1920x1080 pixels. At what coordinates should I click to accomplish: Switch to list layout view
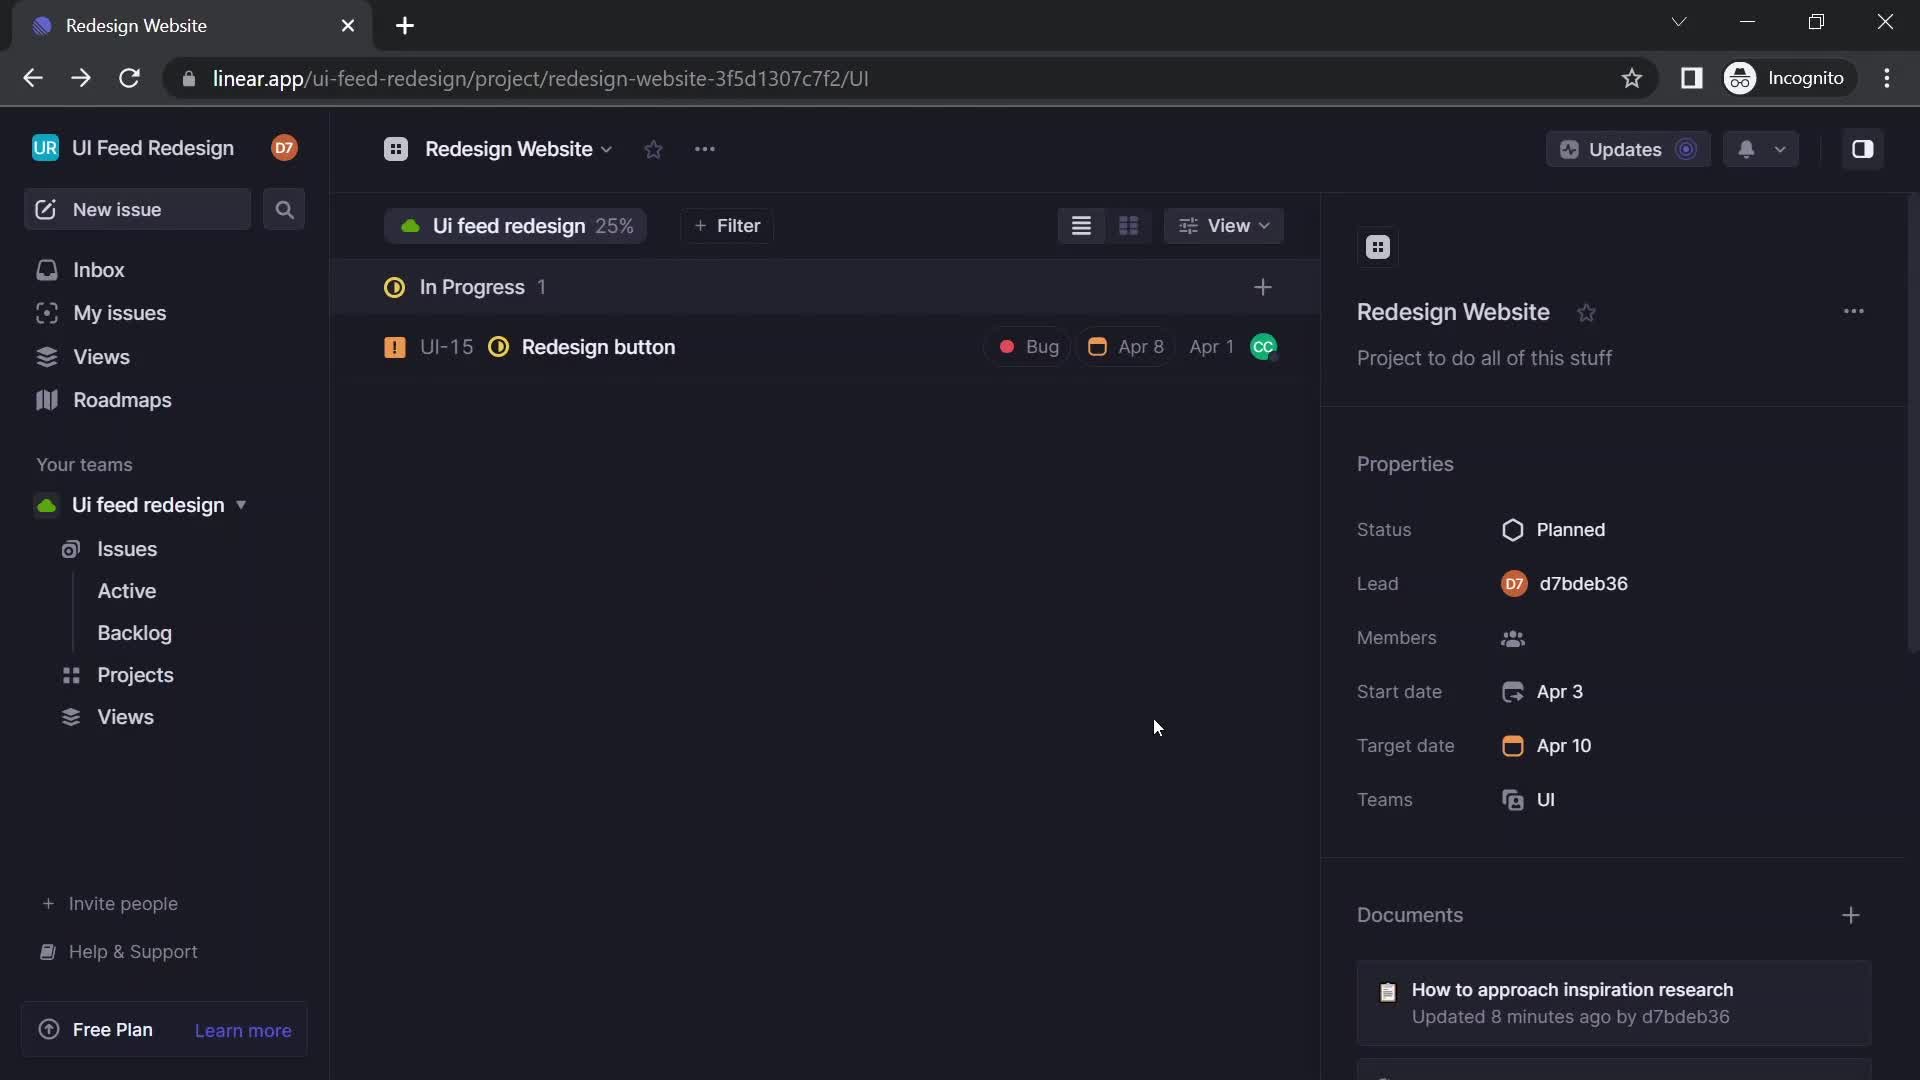coord(1081,226)
